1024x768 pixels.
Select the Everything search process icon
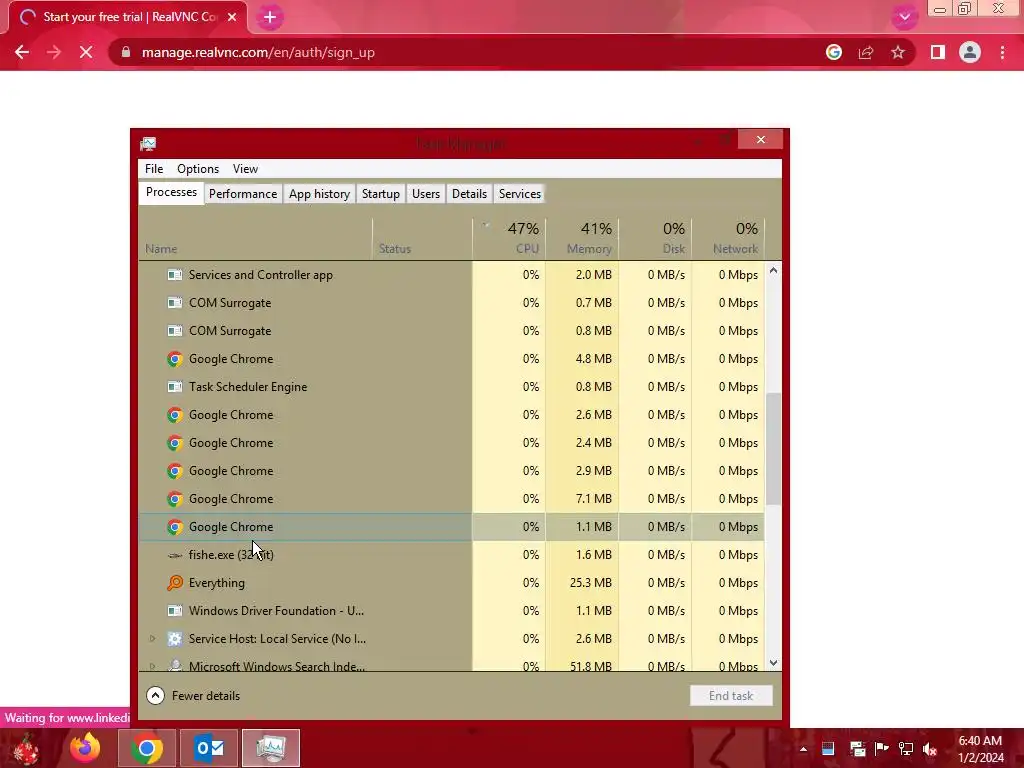pos(174,583)
